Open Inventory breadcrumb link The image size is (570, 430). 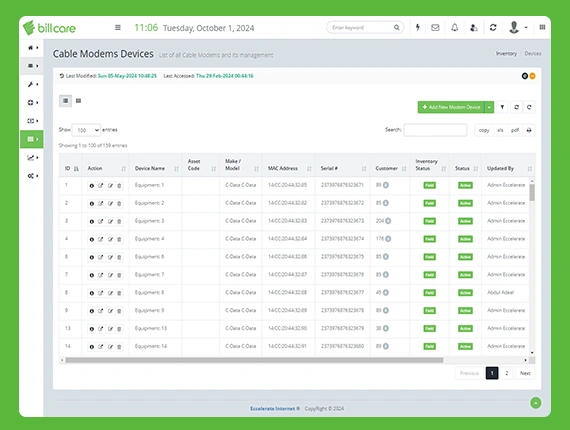(x=506, y=53)
